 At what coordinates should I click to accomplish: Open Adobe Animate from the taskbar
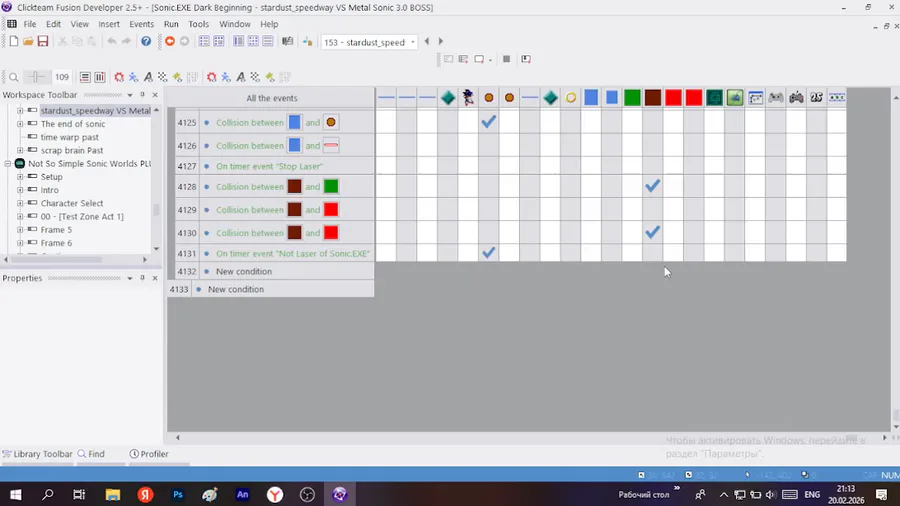click(242, 495)
